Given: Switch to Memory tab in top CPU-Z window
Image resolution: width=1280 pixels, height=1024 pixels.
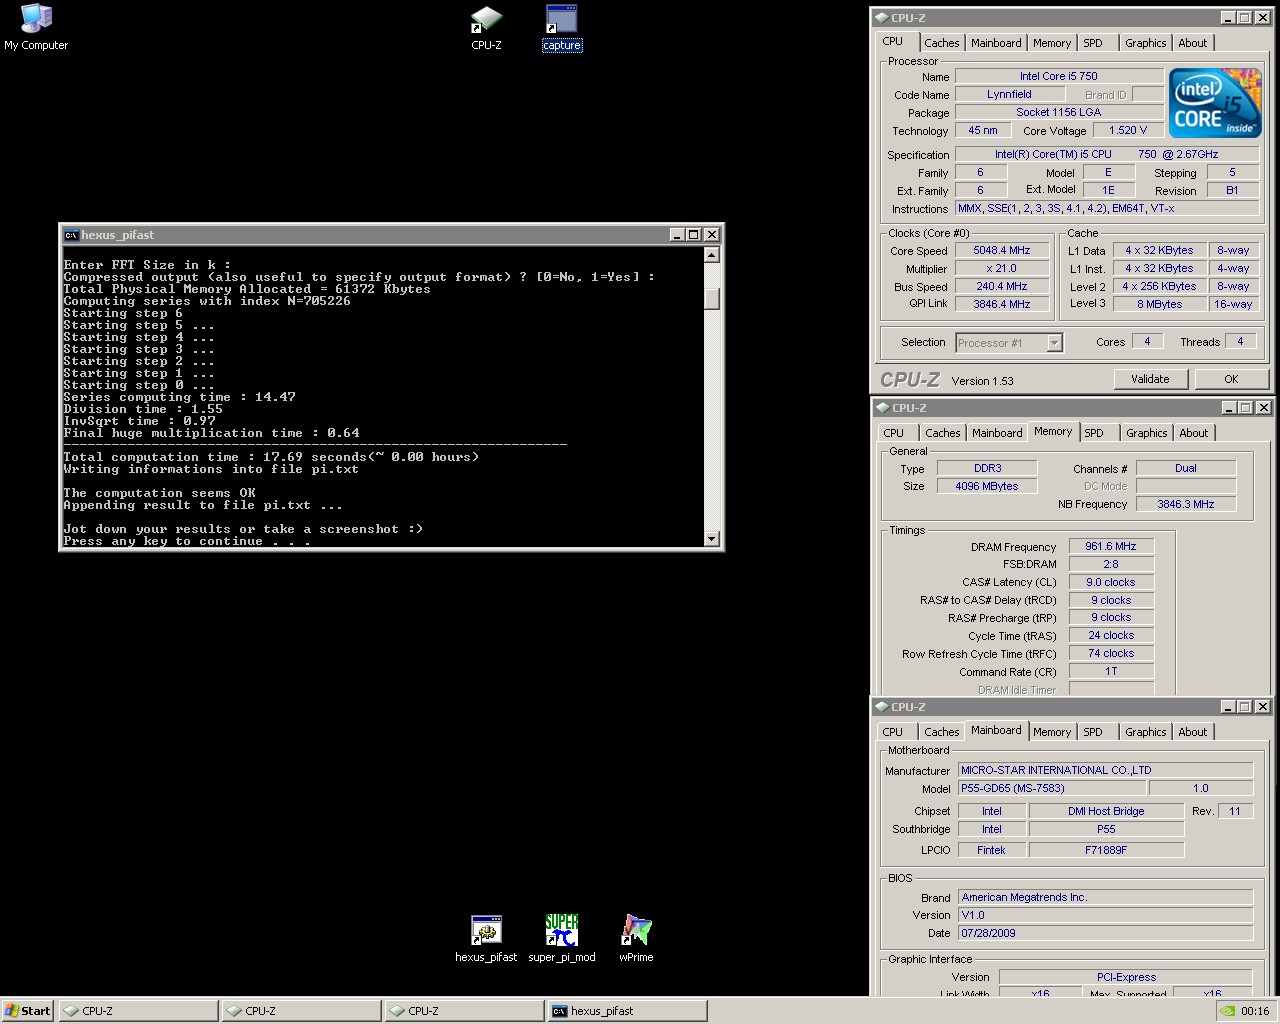Looking at the screenshot, I should [1052, 43].
